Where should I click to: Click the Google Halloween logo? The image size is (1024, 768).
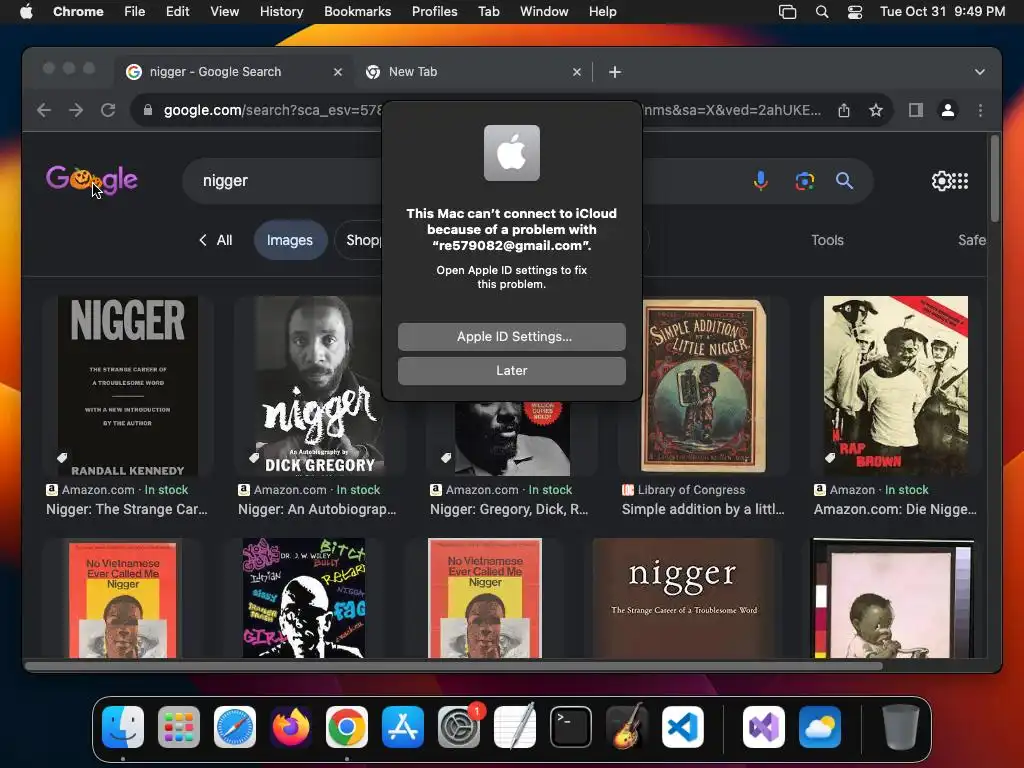[x=91, y=179]
